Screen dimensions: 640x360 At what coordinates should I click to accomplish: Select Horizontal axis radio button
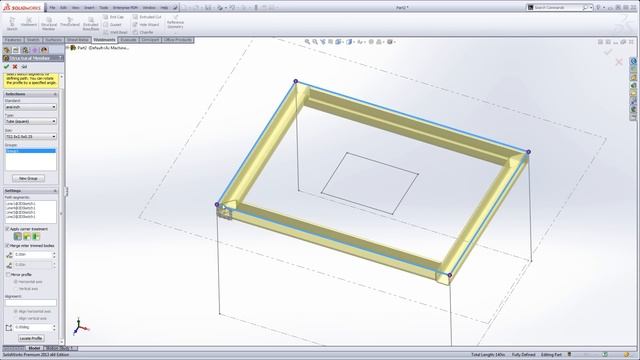(16, 282)
